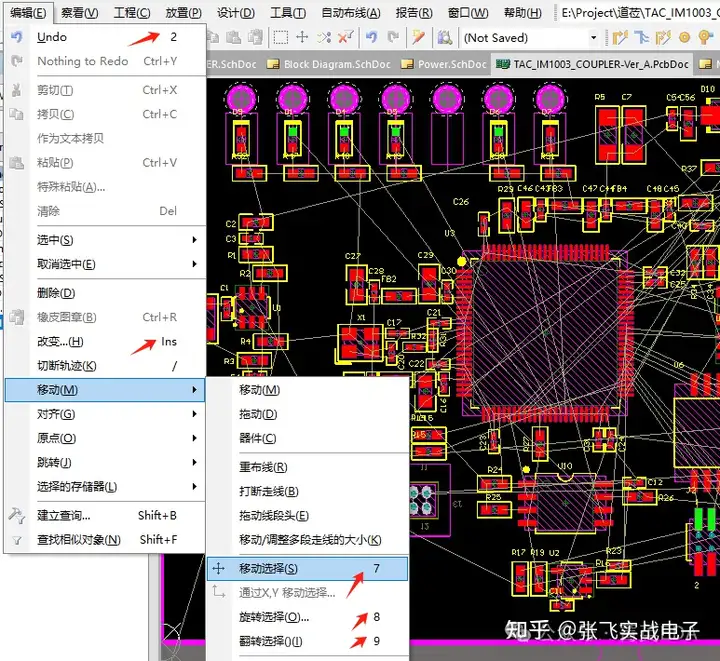The image size is (720, 661).
Task: Open the 报告(R) menu
Action: (x=414, y=12)
